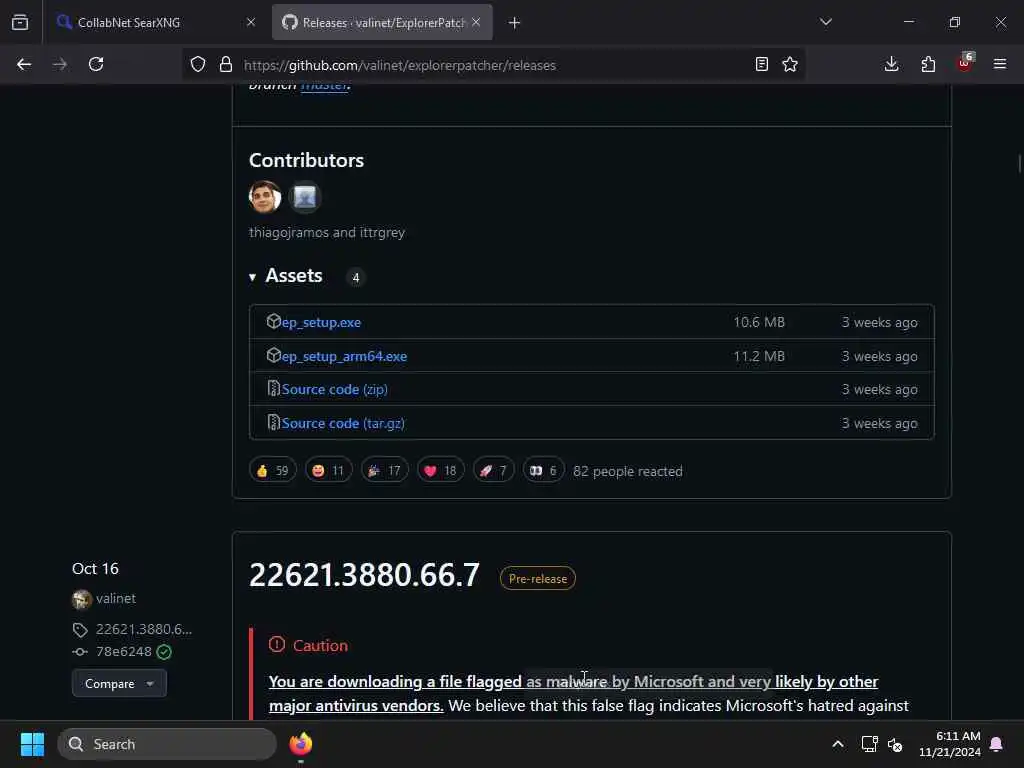This screenshot has width=1024, height=768.
Task: Open network status tray icon
Action: pos(869,744)
